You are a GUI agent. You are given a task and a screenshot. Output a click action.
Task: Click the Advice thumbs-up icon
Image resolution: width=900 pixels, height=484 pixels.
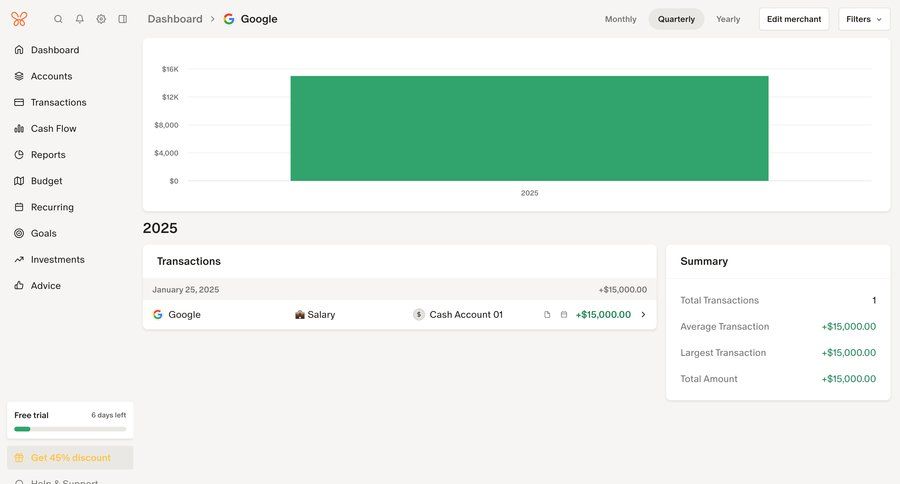click(19, 285)
